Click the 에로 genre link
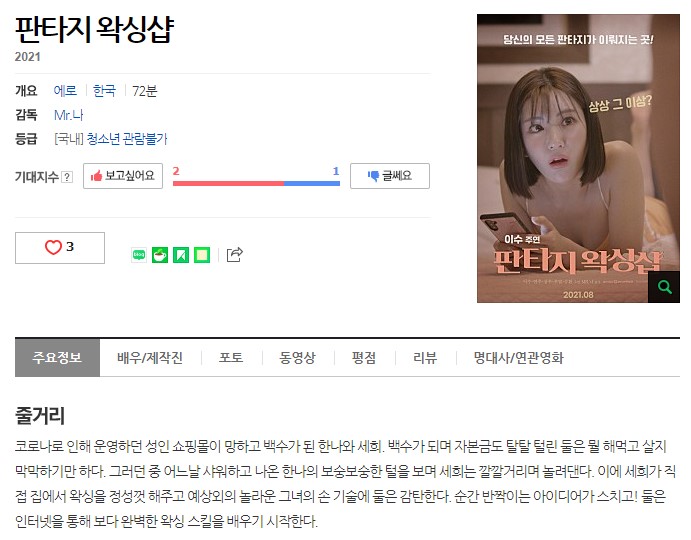The width and height of the screenshot is (691, 540). pos(65,91)
